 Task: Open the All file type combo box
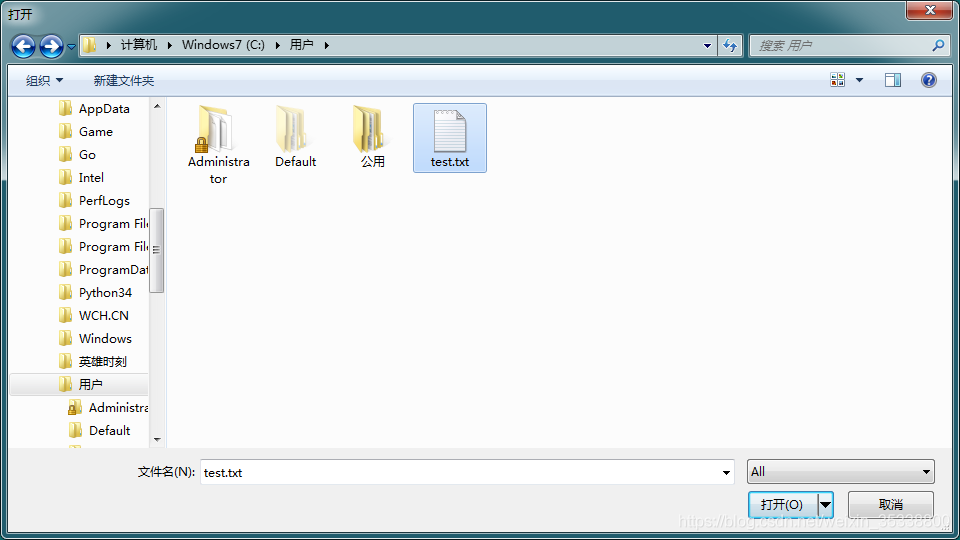click(841, 471)
